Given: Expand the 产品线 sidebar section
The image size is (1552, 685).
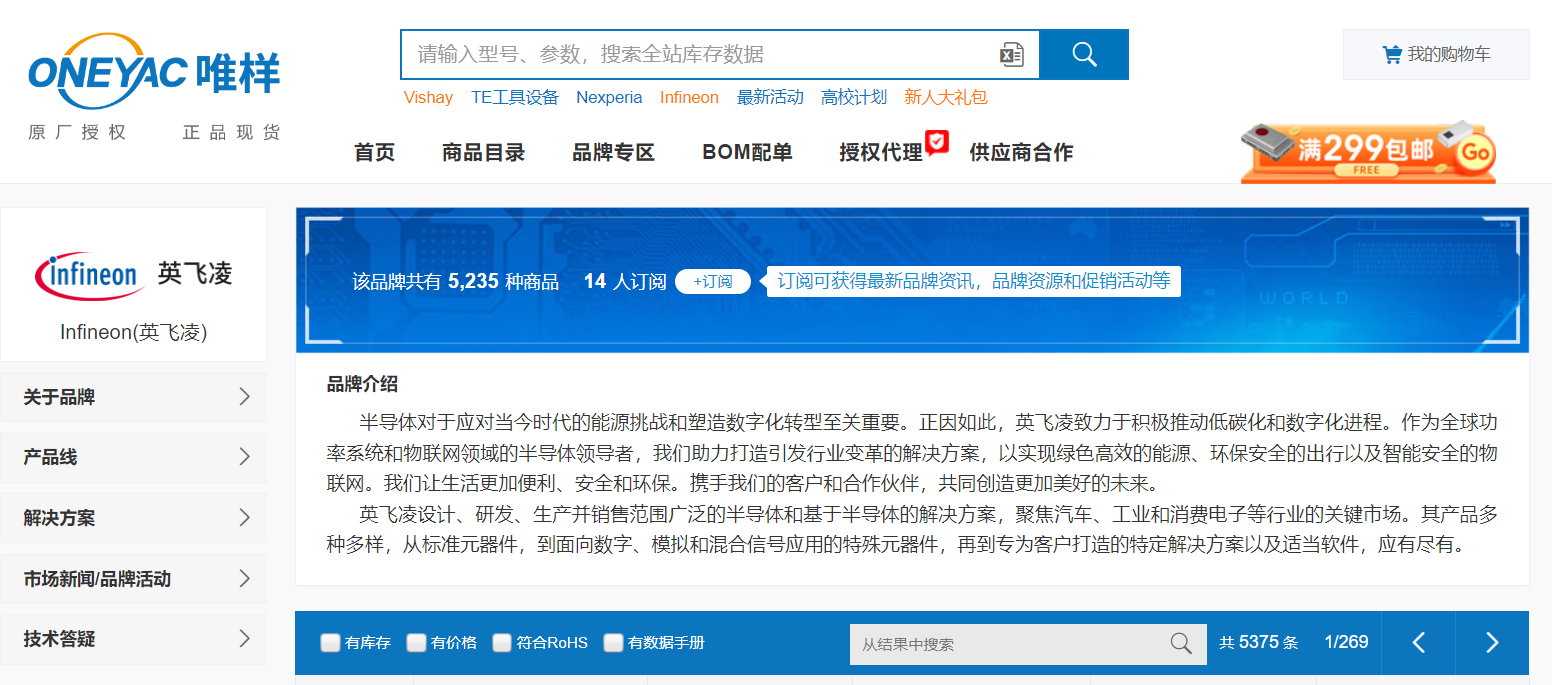Looking at the screenshot, I should click(133, 457).
